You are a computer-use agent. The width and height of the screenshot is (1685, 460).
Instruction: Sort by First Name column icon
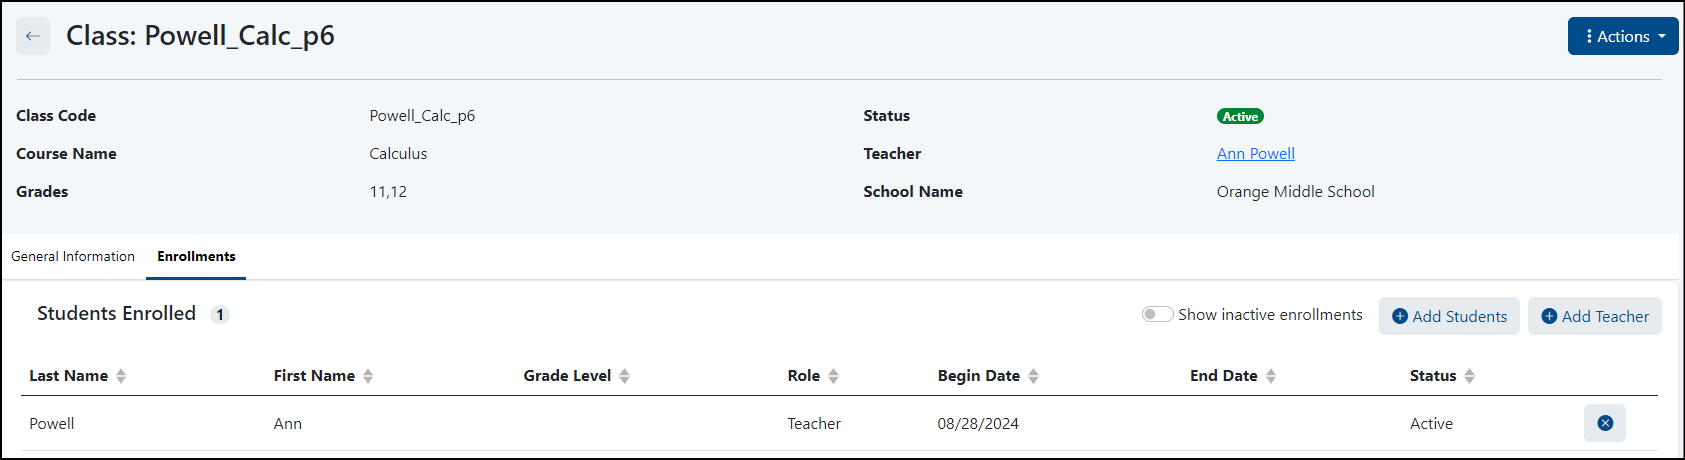tap(368, 376)
